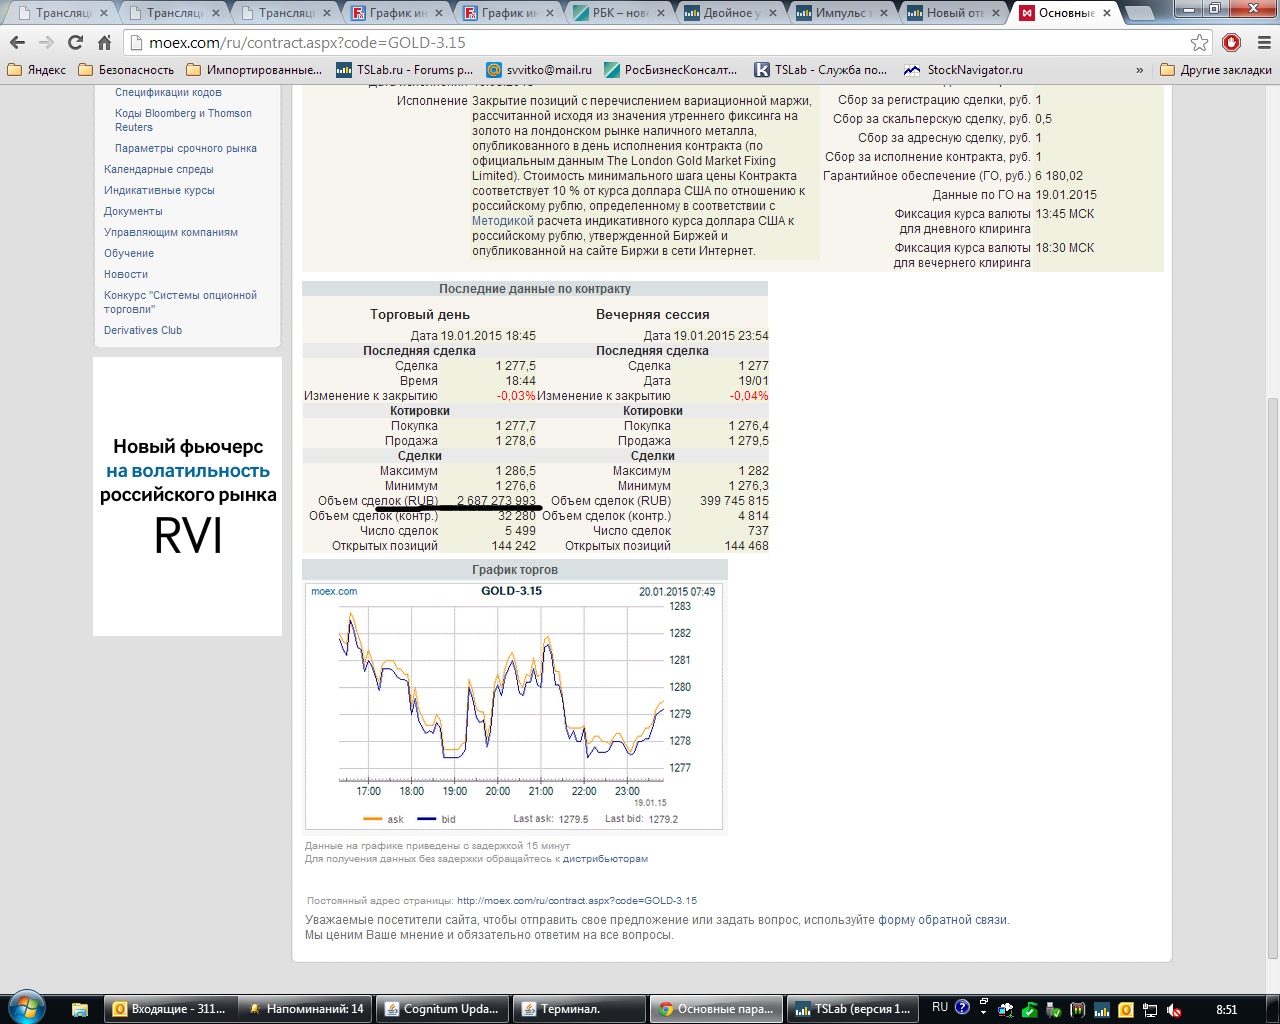1280x1024 pixels.
Task: Open the Терминал taskbar button
Action: [x=579, y=1009]
